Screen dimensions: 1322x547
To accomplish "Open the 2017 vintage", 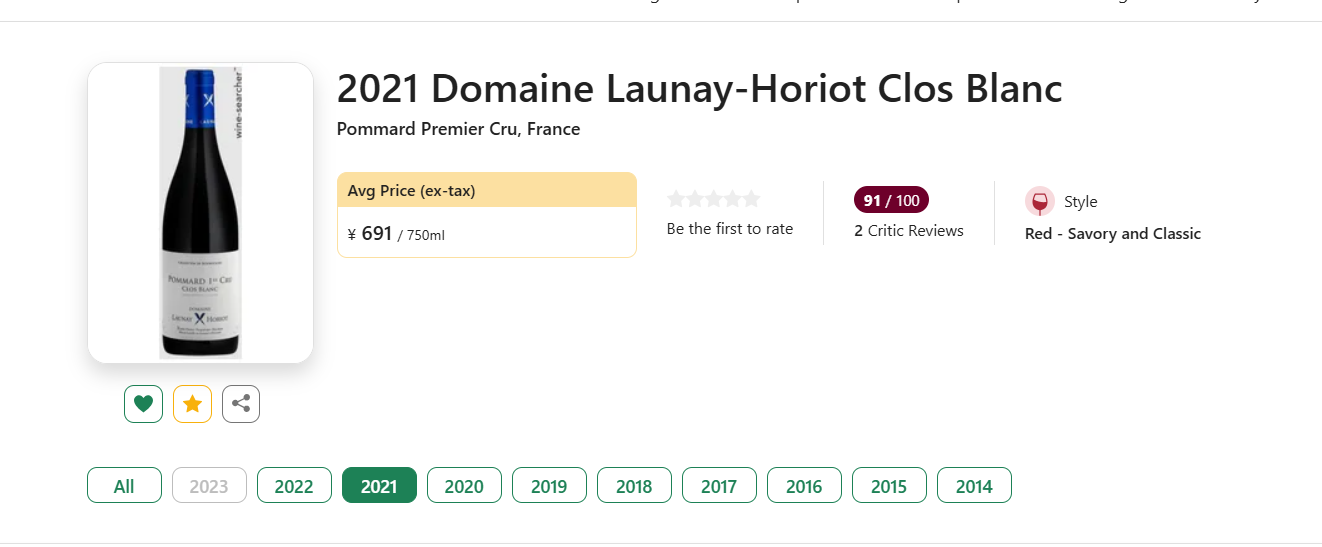I will click(719, 486).
